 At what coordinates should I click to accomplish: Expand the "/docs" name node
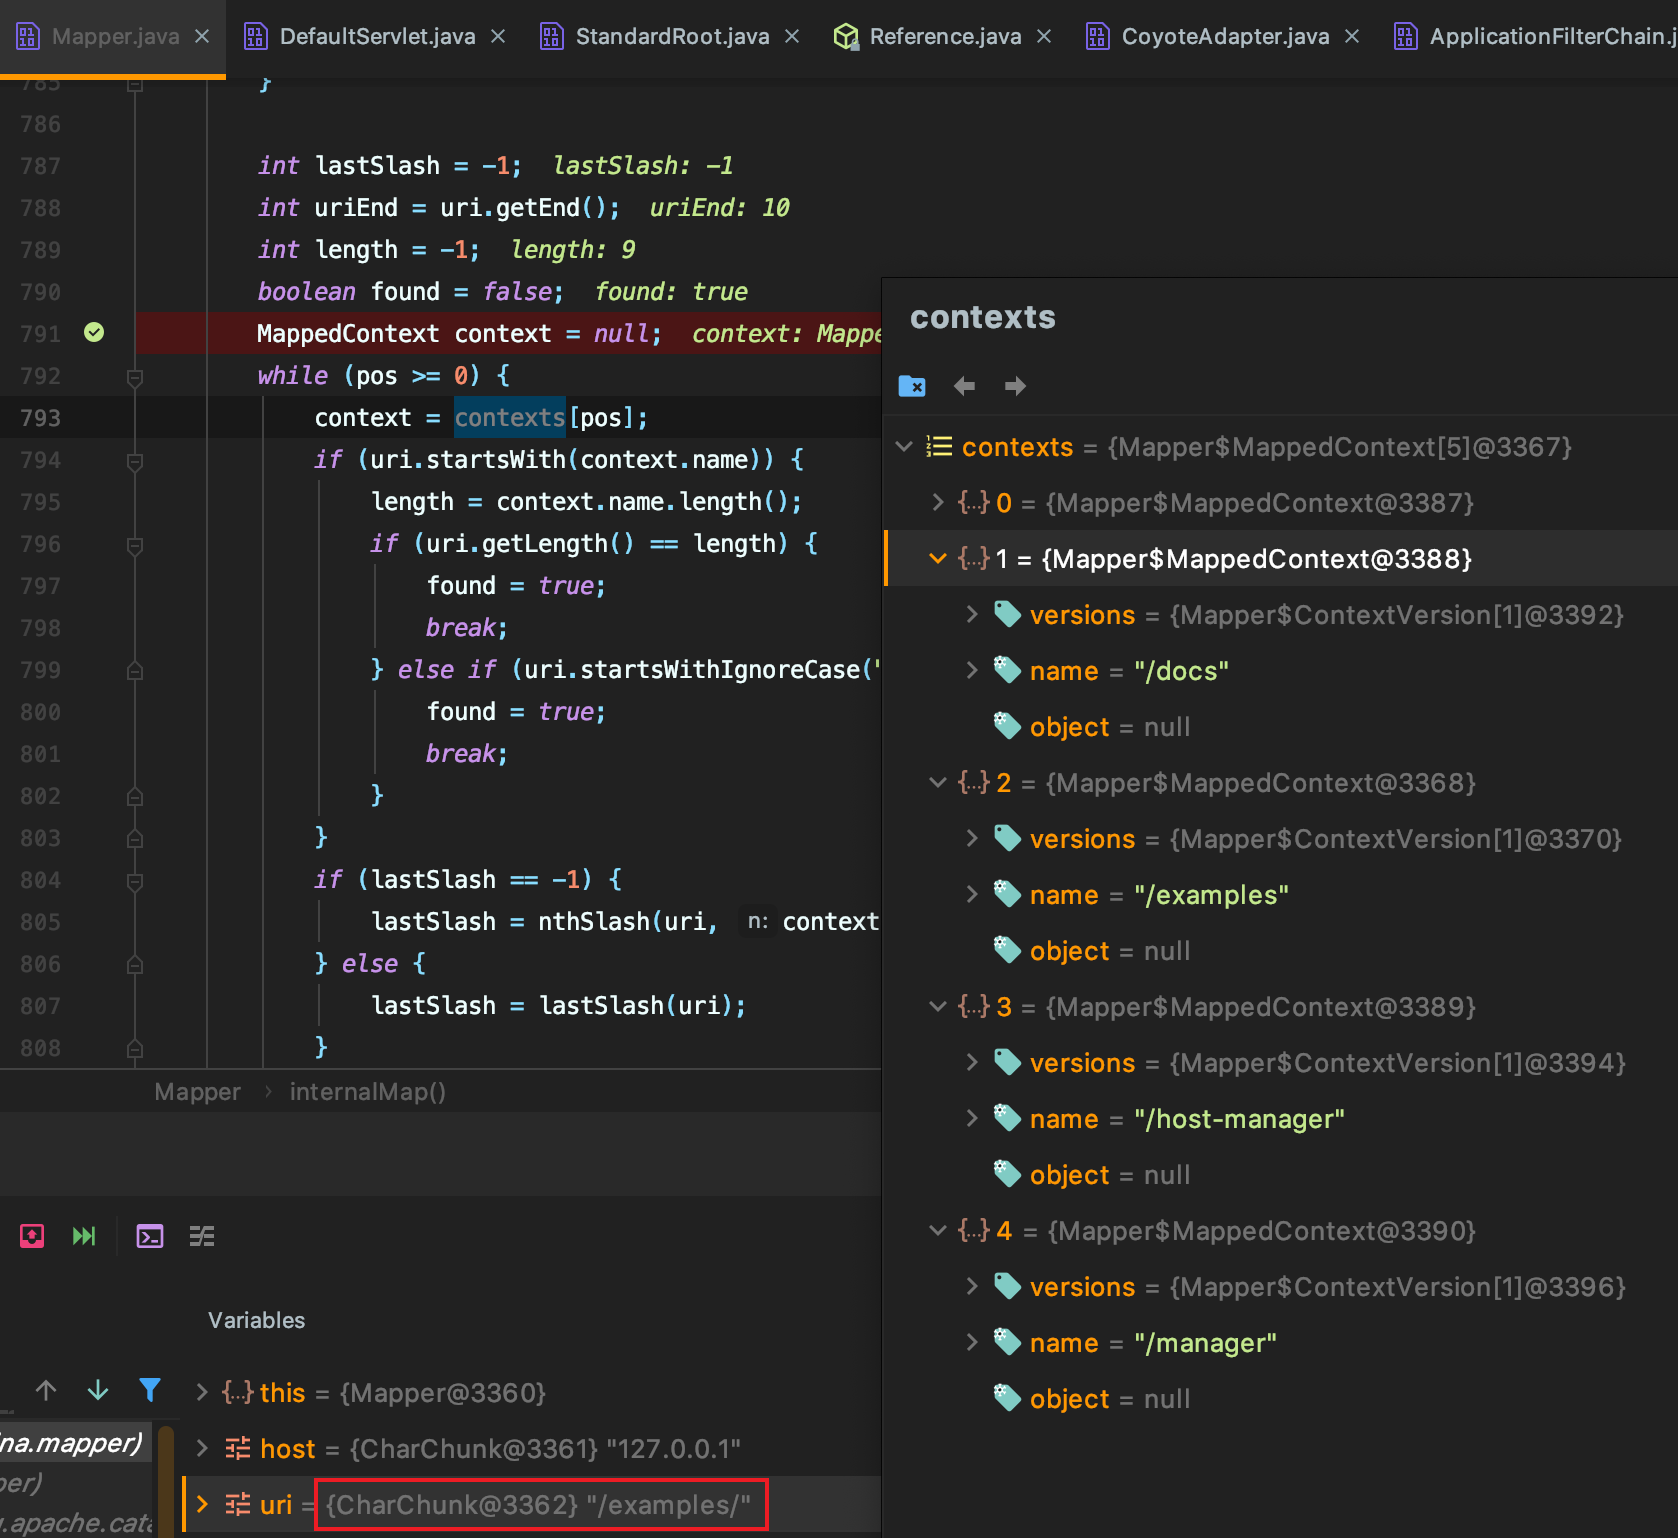[972, 671]
